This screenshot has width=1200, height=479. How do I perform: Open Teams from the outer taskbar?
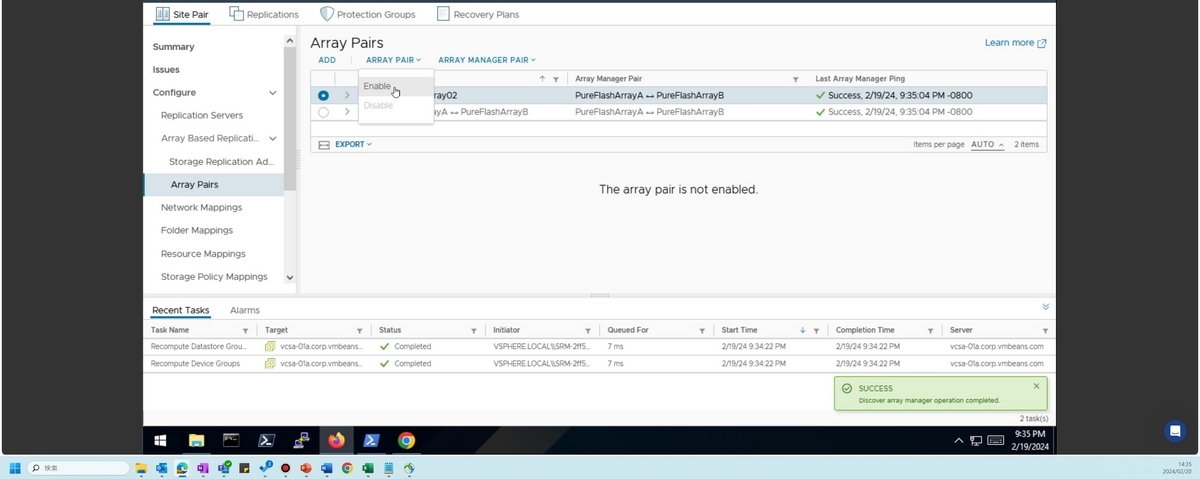pos(224,468)
